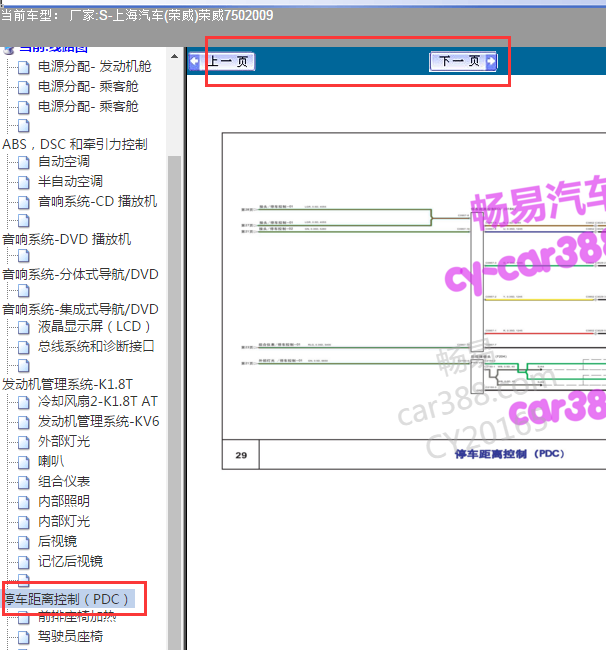
Task: Click page number 29 in diagram footer
Action: coord(241,455)
